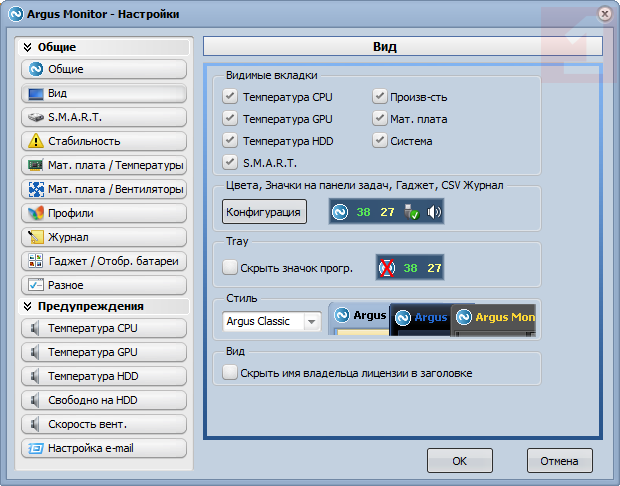This screenshot has width=620, height=486.
Task: Open Свободно на HDD warning settings
Action: click(x=104, y=400)
